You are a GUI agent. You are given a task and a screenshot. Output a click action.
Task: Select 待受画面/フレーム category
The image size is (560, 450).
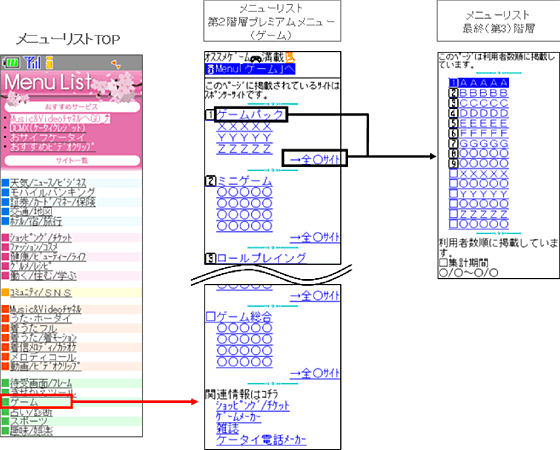pyautogui.click(x=41, y=383)
